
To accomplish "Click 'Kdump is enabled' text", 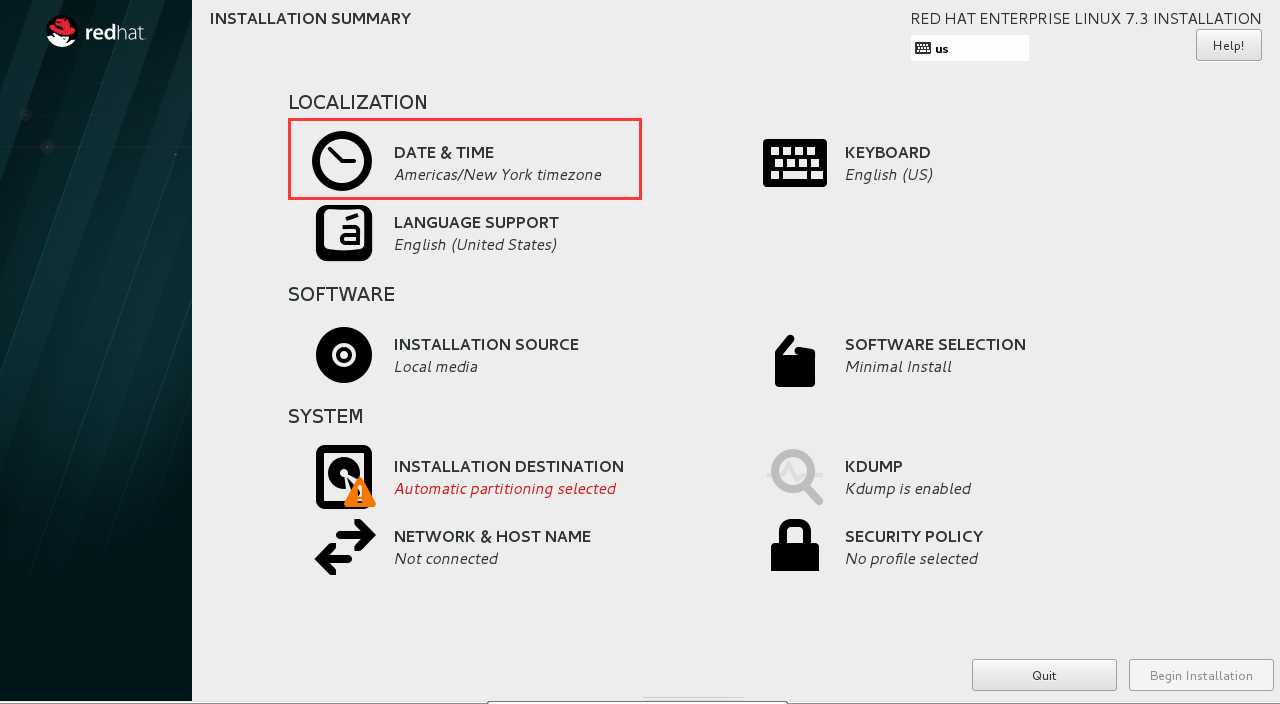I will (908, 489).
